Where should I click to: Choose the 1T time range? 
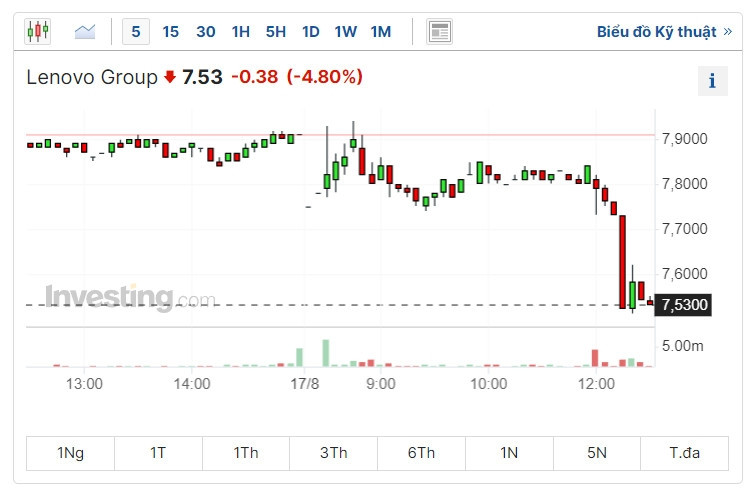tap(158, 453)
